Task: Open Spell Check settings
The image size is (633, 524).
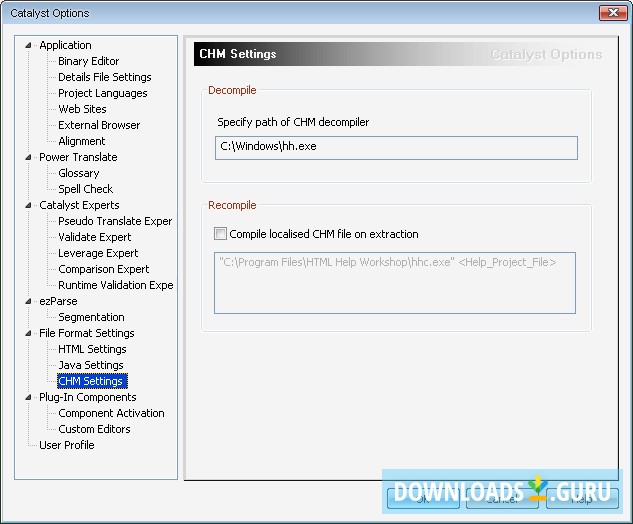Action: [86, 189]
